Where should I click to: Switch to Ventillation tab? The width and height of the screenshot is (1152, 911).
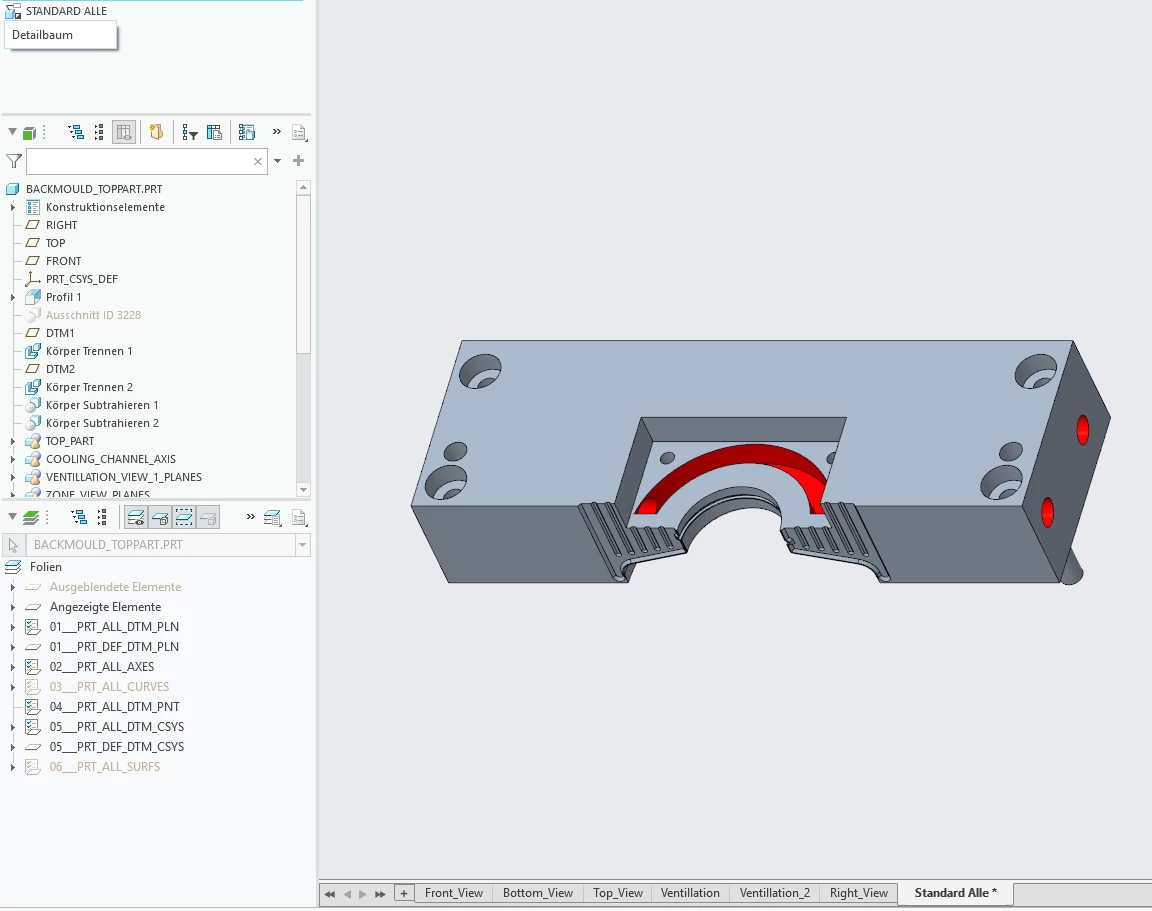[x=690, y=893]
